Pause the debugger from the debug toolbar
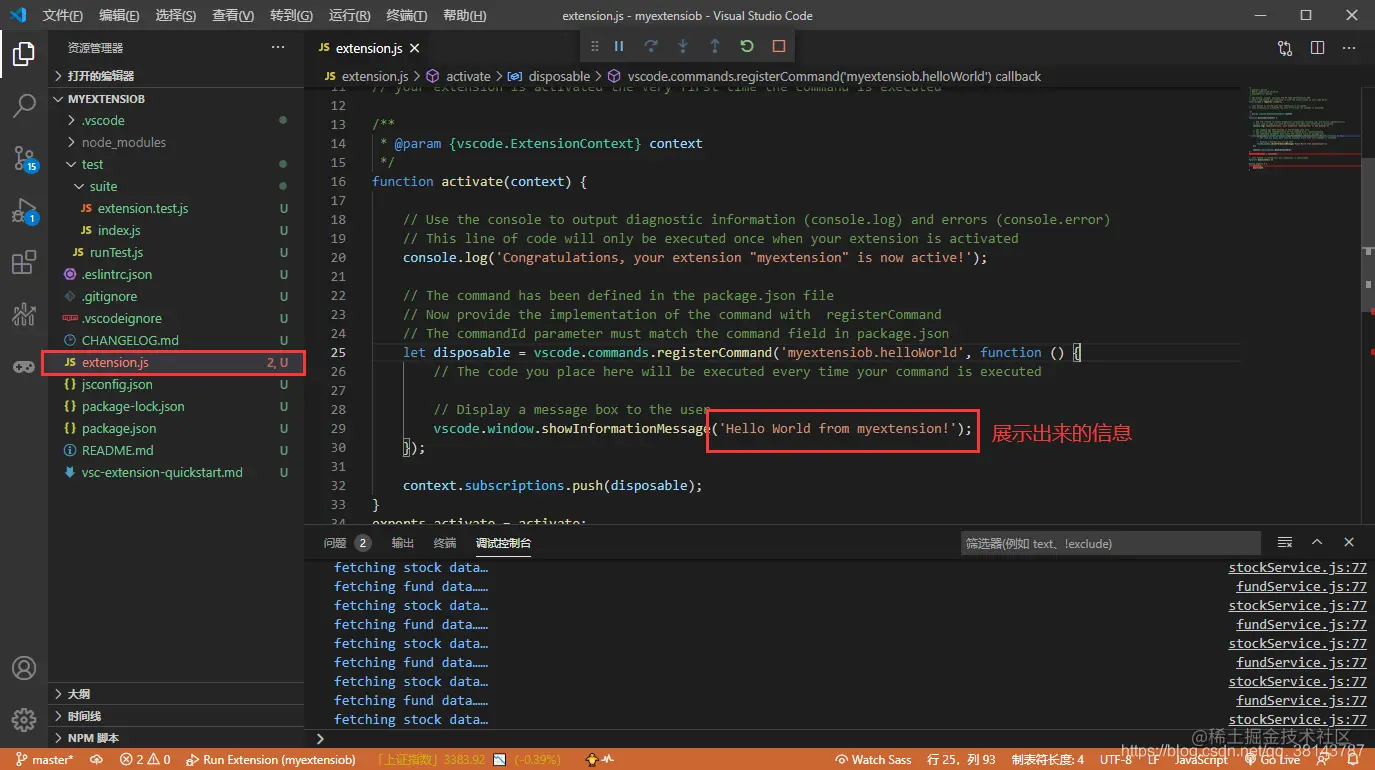1375x770 pixels. [x=619, y=46]
